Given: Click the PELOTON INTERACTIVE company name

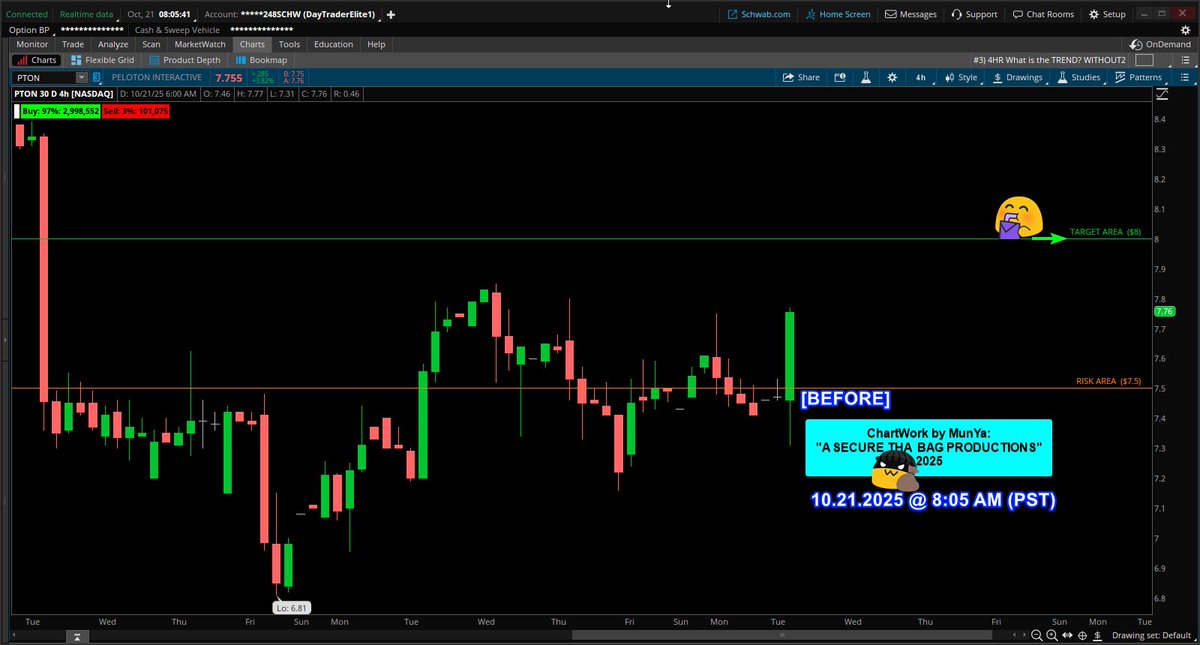Looking at the screenshot, I should click(x=158, y=77).
